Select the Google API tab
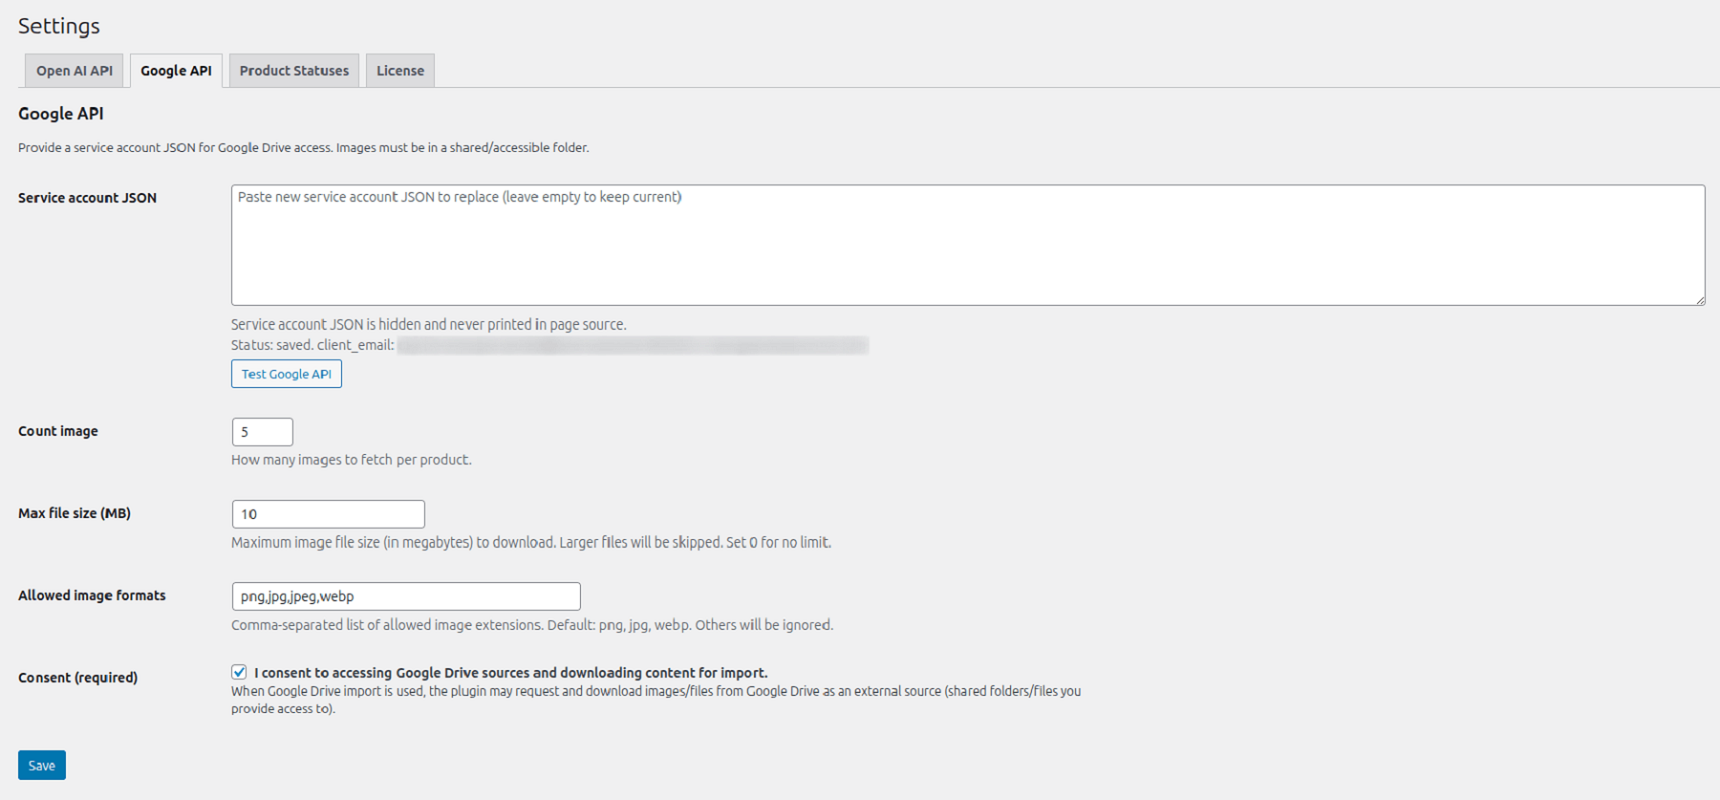 pyautogui.click(x=176, y=71)
